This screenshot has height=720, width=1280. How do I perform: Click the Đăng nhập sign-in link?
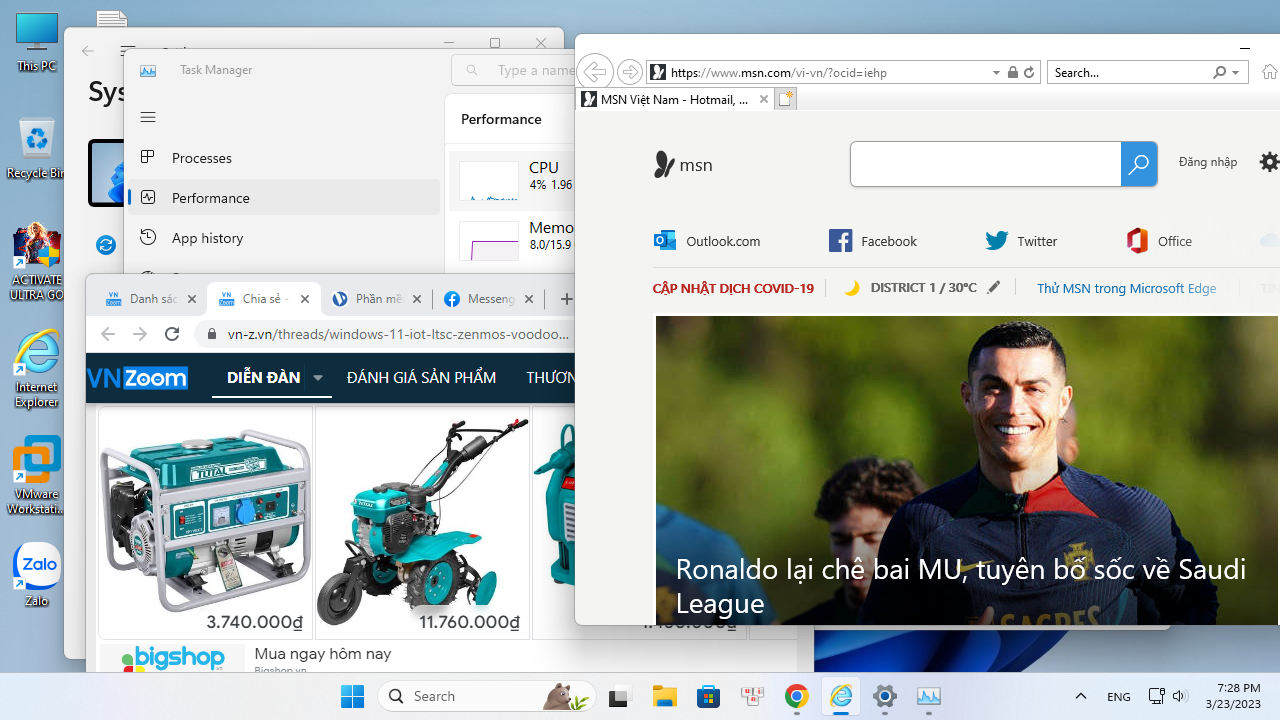[1206, 161]
